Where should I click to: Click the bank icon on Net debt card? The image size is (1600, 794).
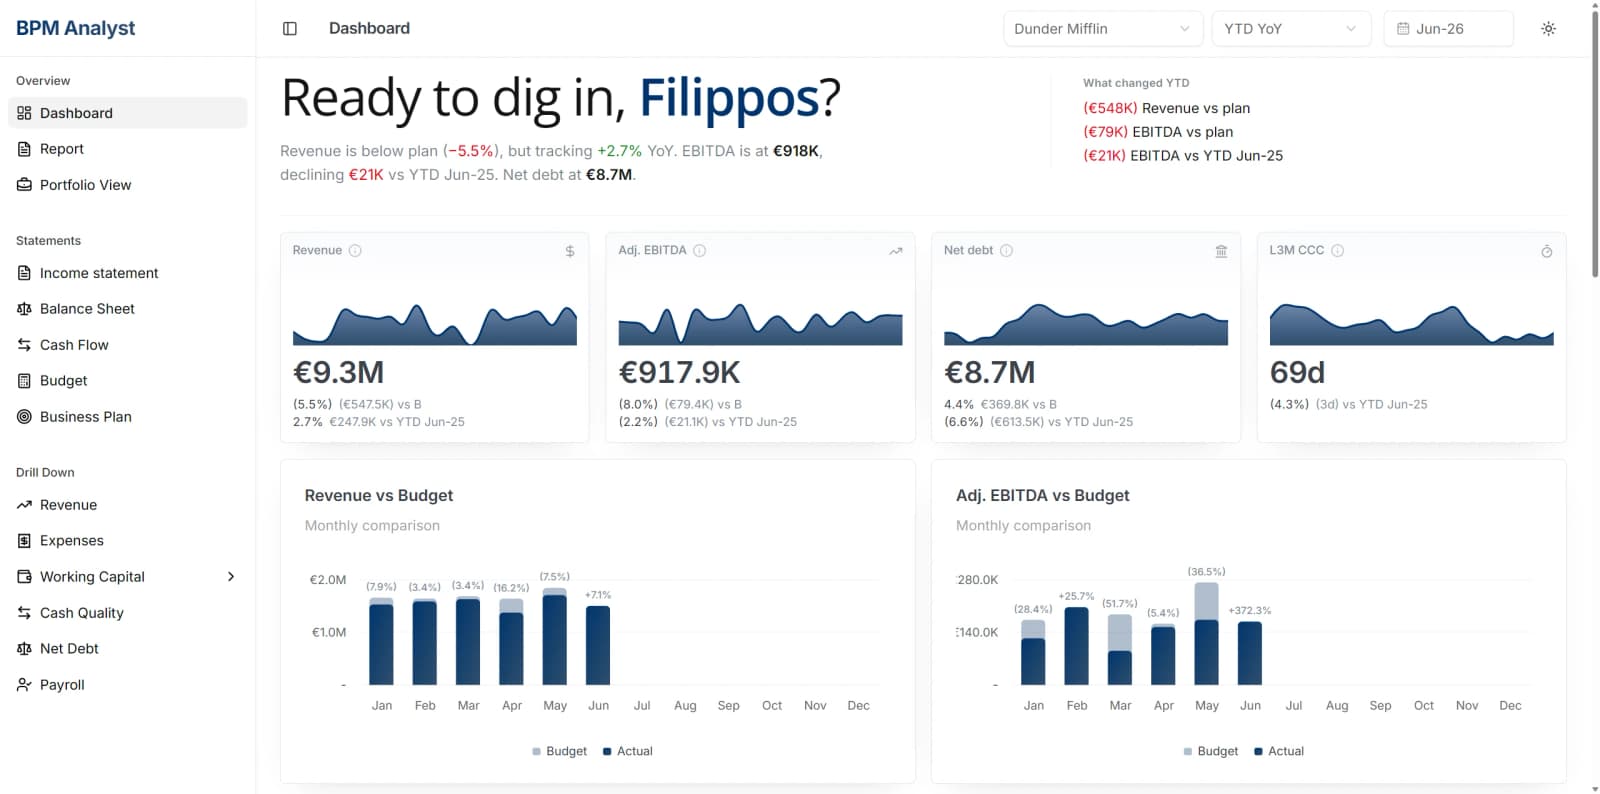[x=1221, y=251]
